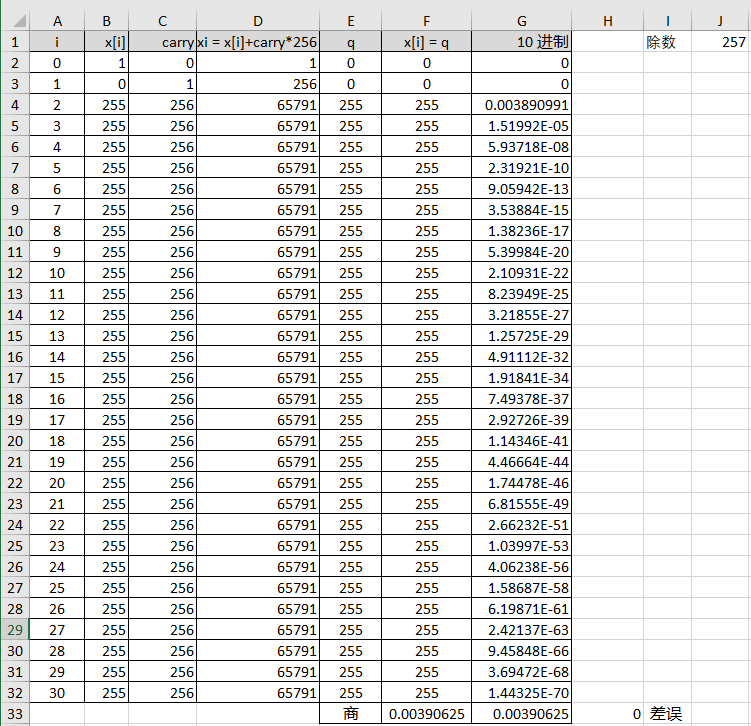This screenshot has height=726, width=751.
Task: Select column H header
Action: [607, 21]
